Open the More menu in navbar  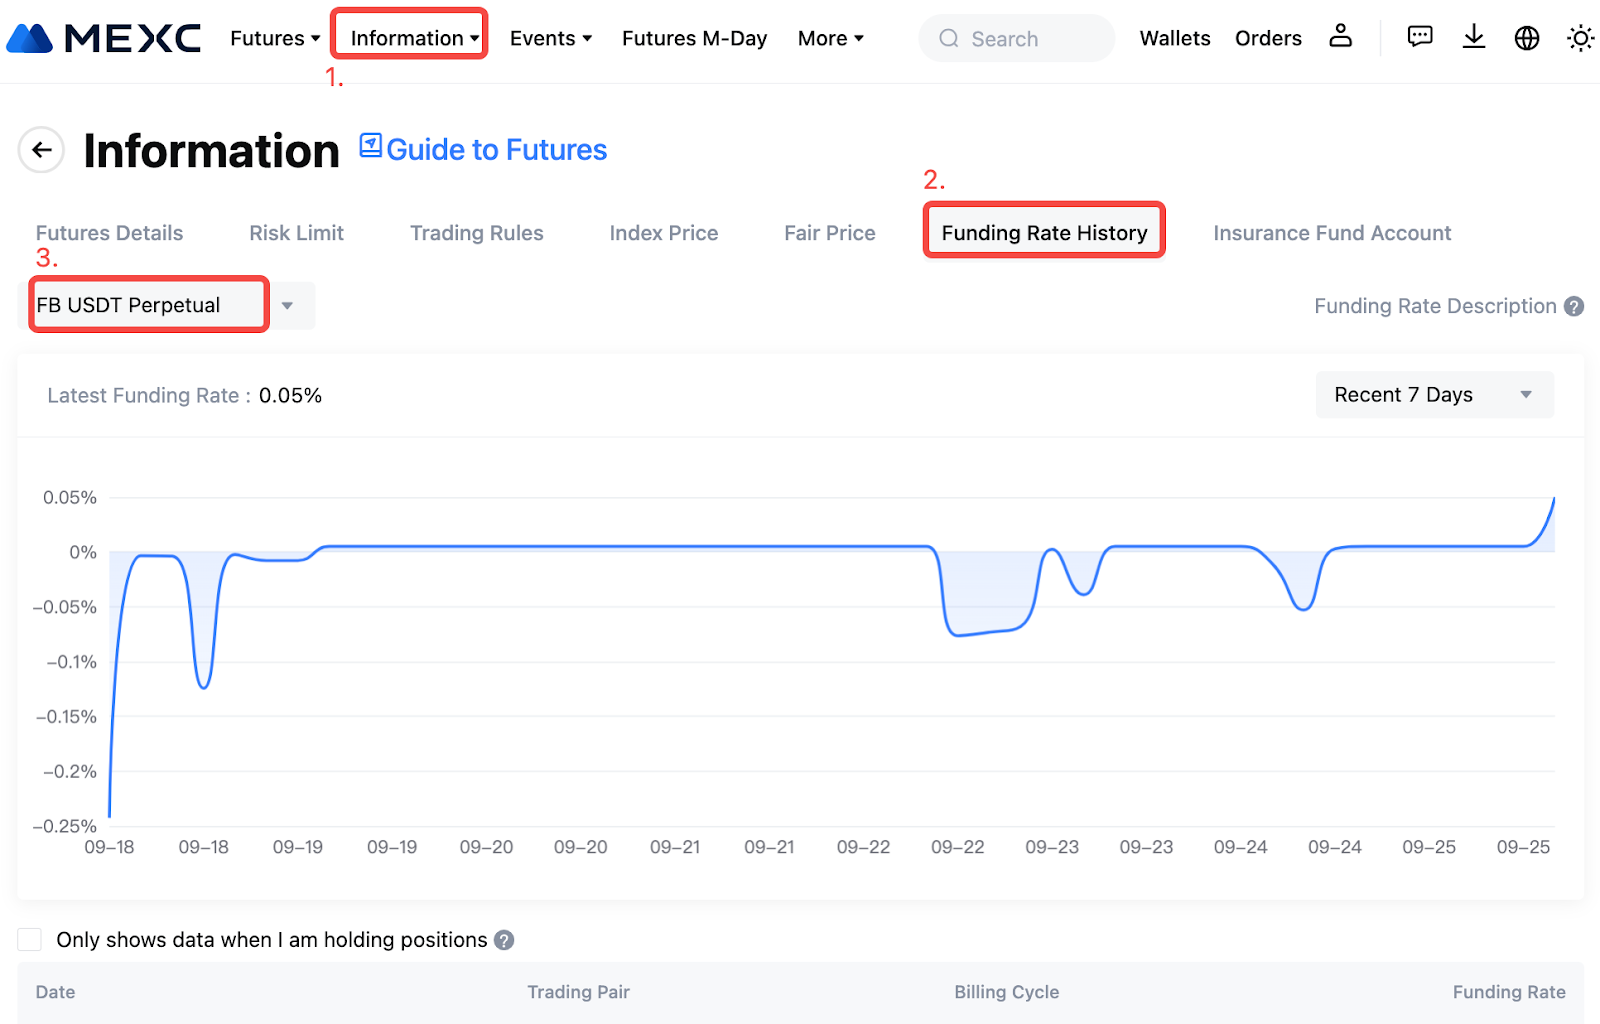click(830, 38)
